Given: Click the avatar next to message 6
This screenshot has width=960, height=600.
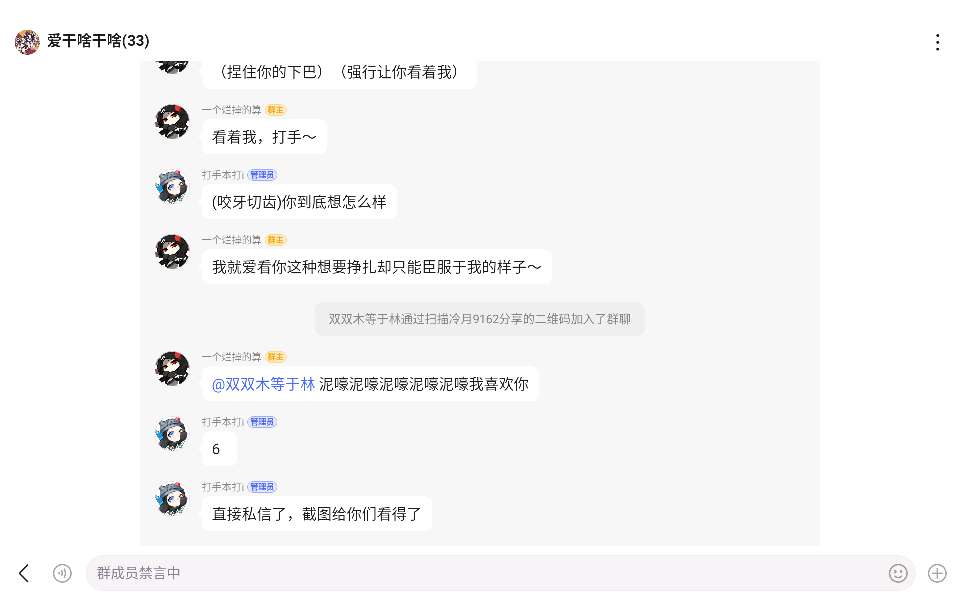Looking at the screenshot, I should 172,433.
